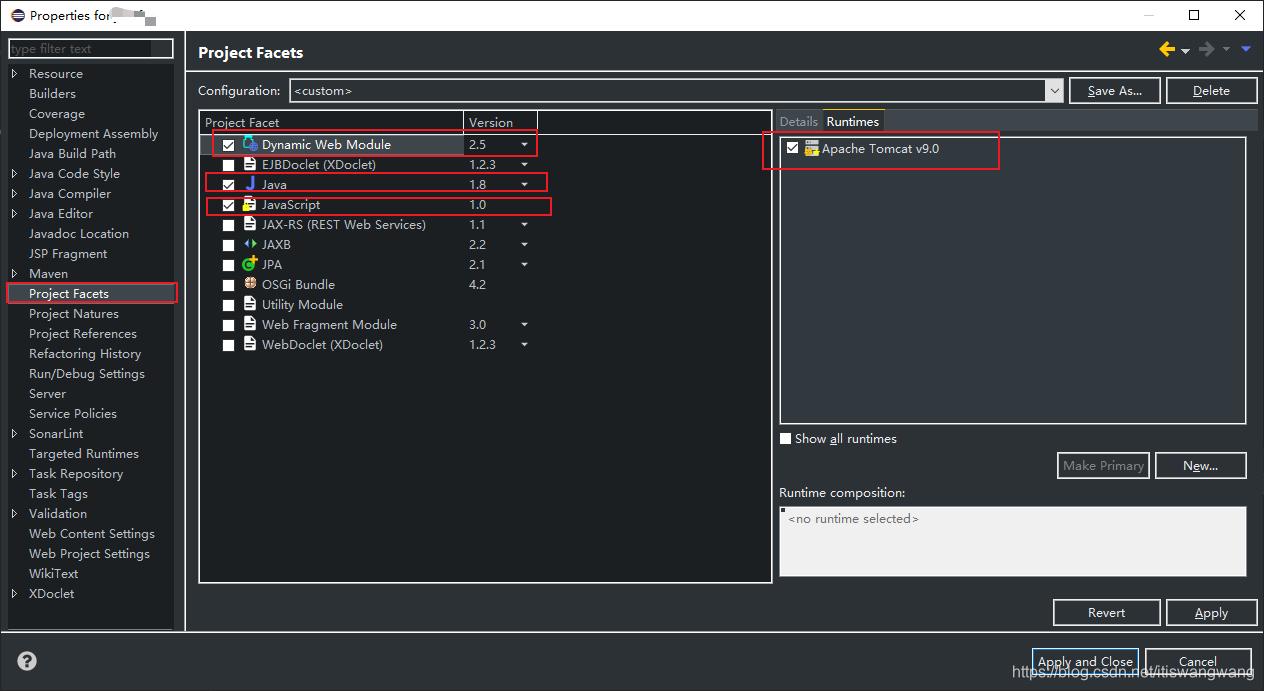Screen dimensions: 1264x691
Task: Click the Web Fragment Module facet icon
Action: coord(250,324)
